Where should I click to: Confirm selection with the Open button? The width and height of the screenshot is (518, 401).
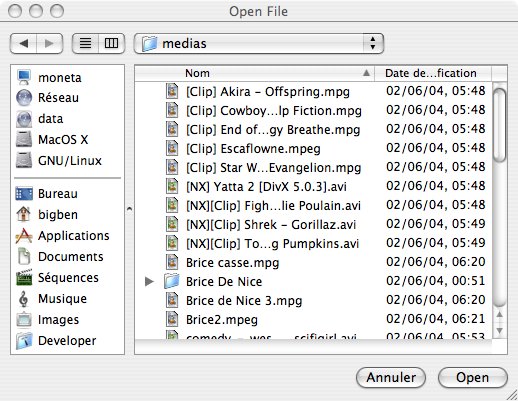(473, 378)
